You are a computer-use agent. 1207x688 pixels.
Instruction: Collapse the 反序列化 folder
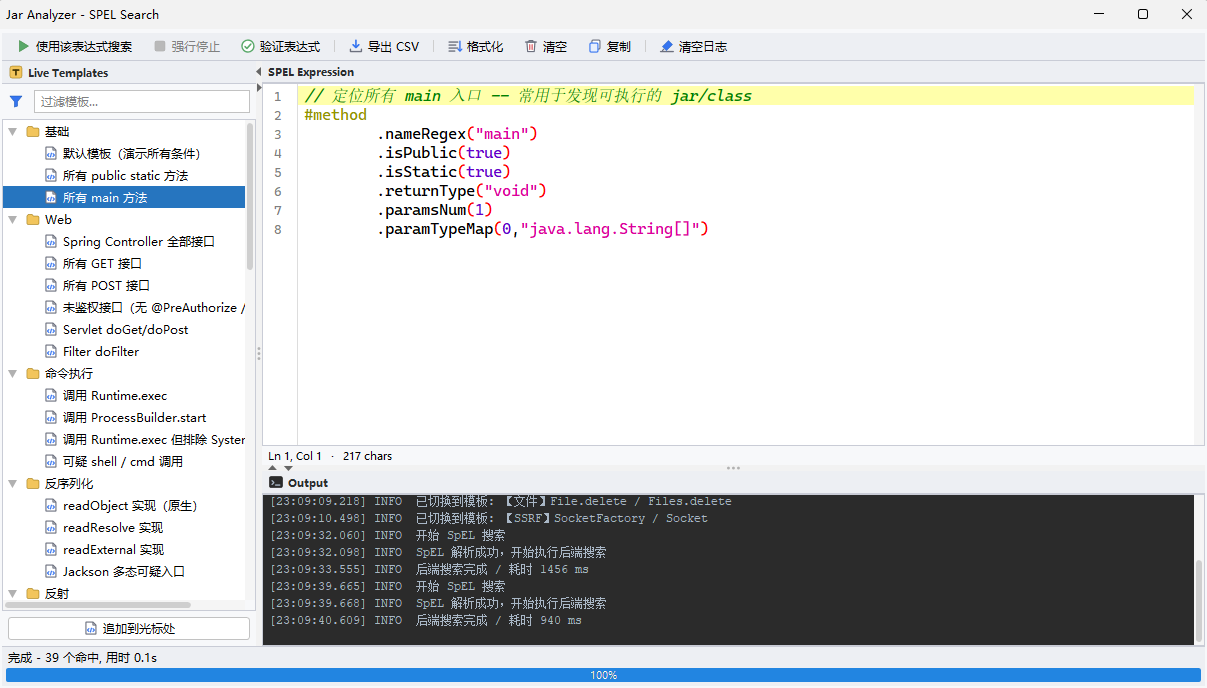pyautogui.click(x=13, y=483)
